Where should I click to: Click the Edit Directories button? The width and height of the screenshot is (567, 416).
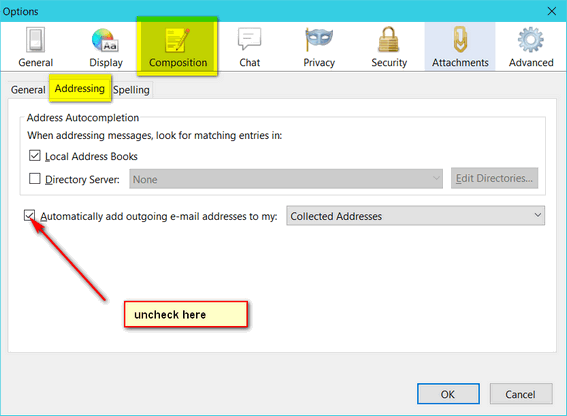494,178
